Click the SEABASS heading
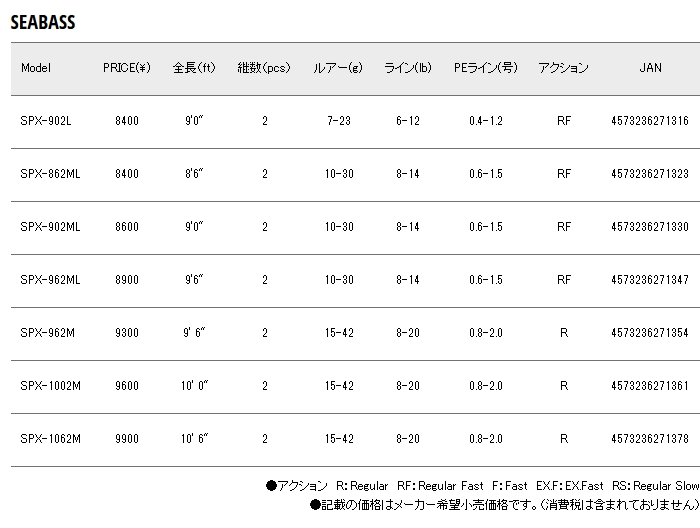700x528 pixels. click(x=43, y=22)
